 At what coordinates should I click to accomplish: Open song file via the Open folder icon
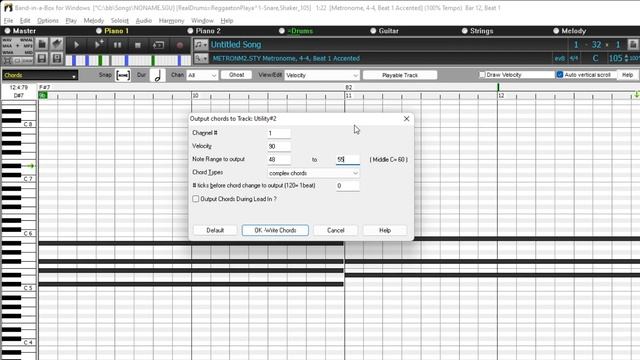[x=42, y=44]
